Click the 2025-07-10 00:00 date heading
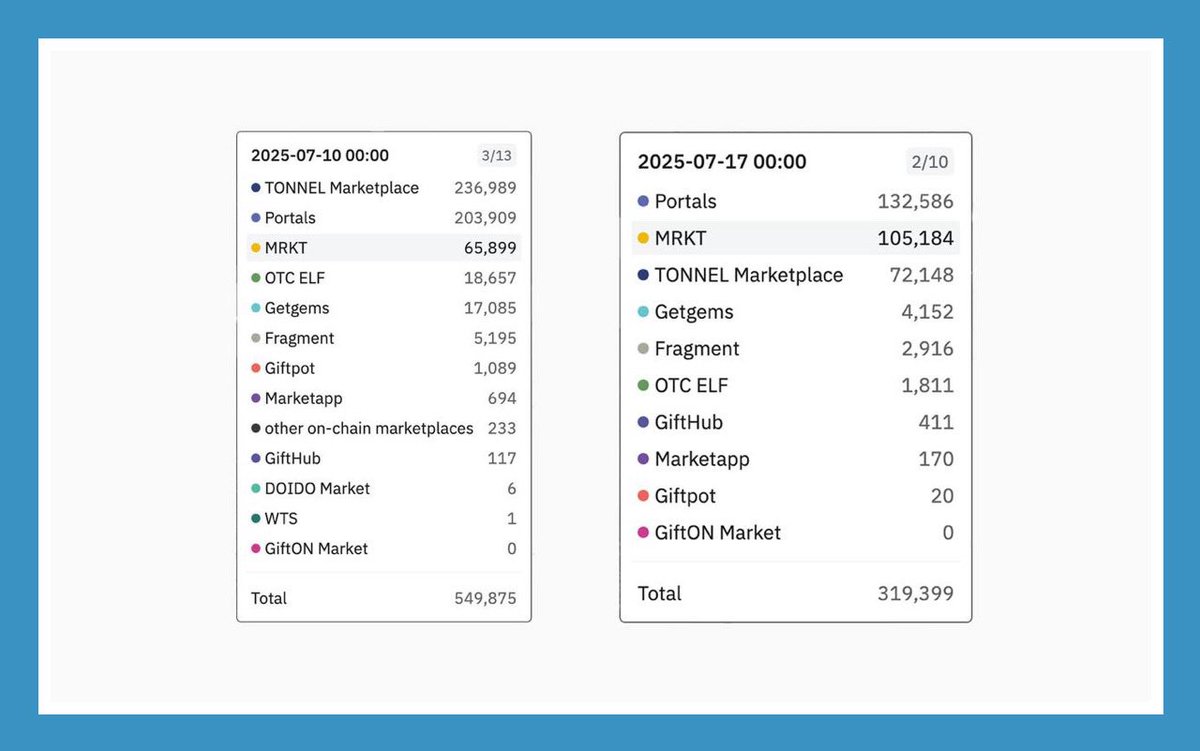1200x751 pixels. [320, 155]
